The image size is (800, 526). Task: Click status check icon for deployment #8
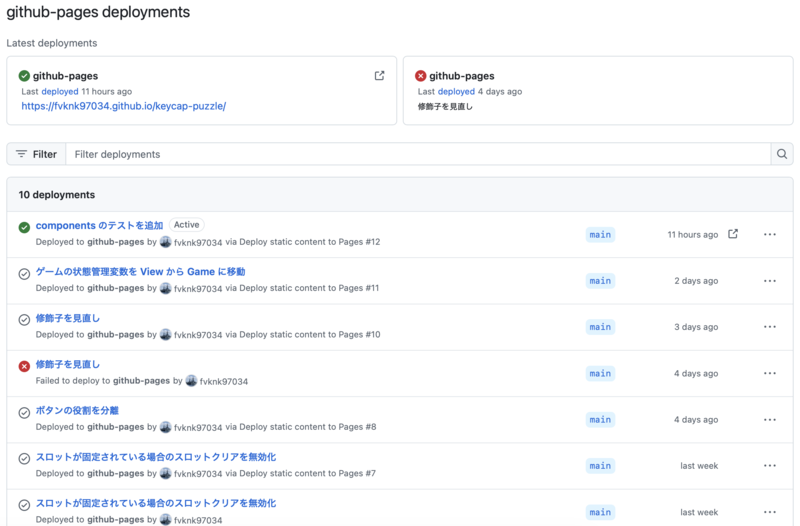[x=24, y=413]
